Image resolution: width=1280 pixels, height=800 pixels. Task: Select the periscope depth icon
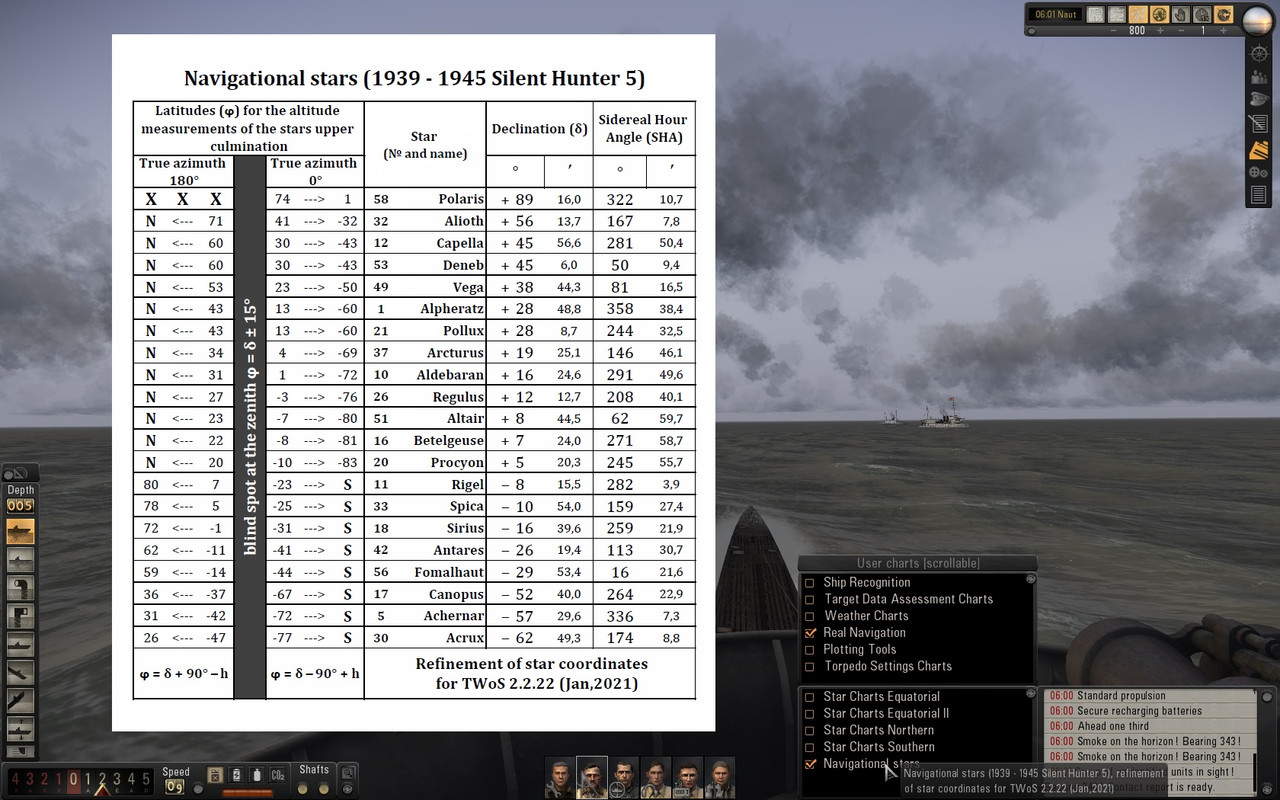20,560
